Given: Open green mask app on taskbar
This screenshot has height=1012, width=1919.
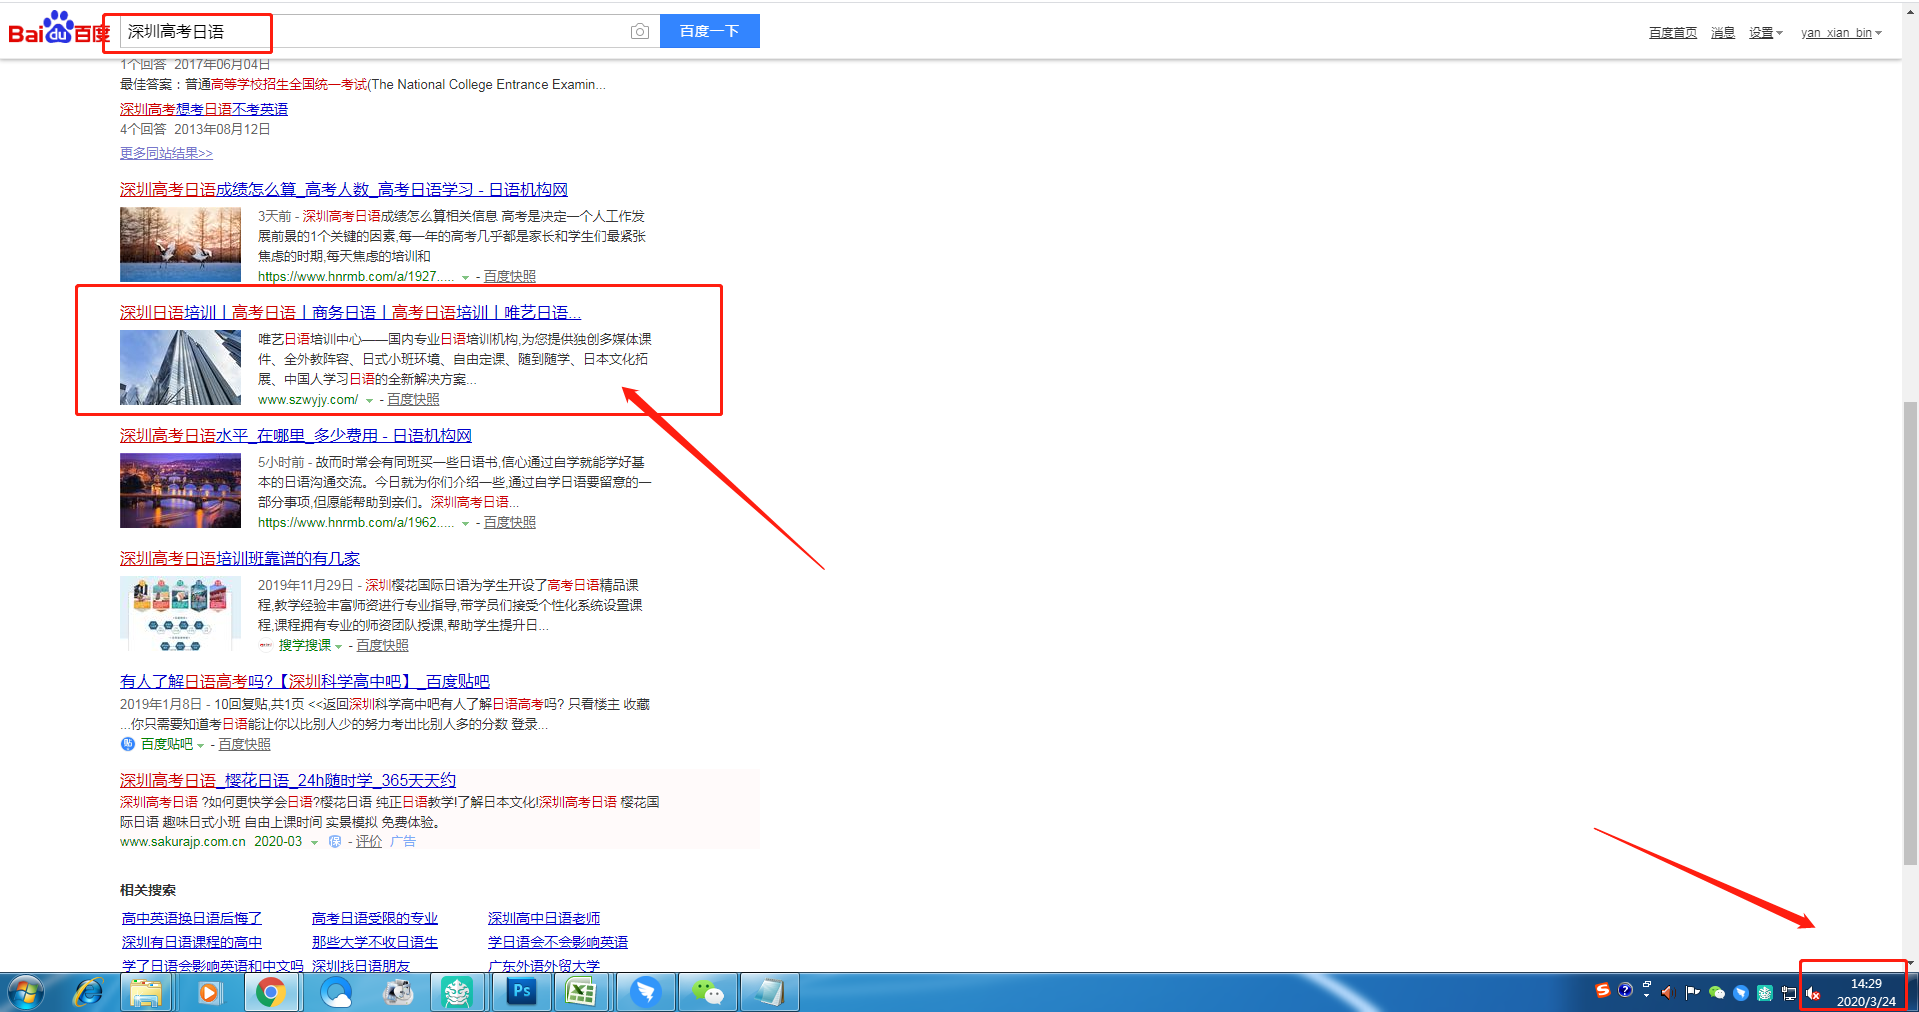Looking at the screenshot, I should point(457,993).
